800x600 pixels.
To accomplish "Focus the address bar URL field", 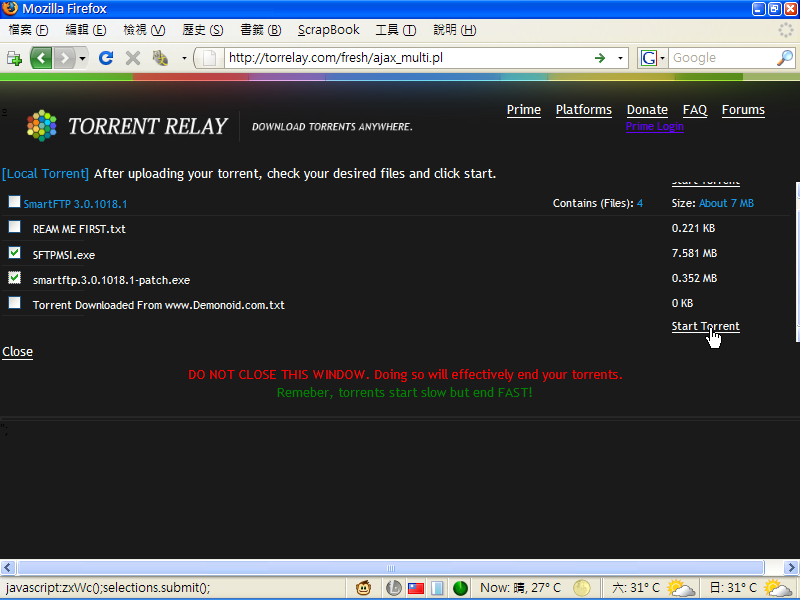I will (408, 58).
